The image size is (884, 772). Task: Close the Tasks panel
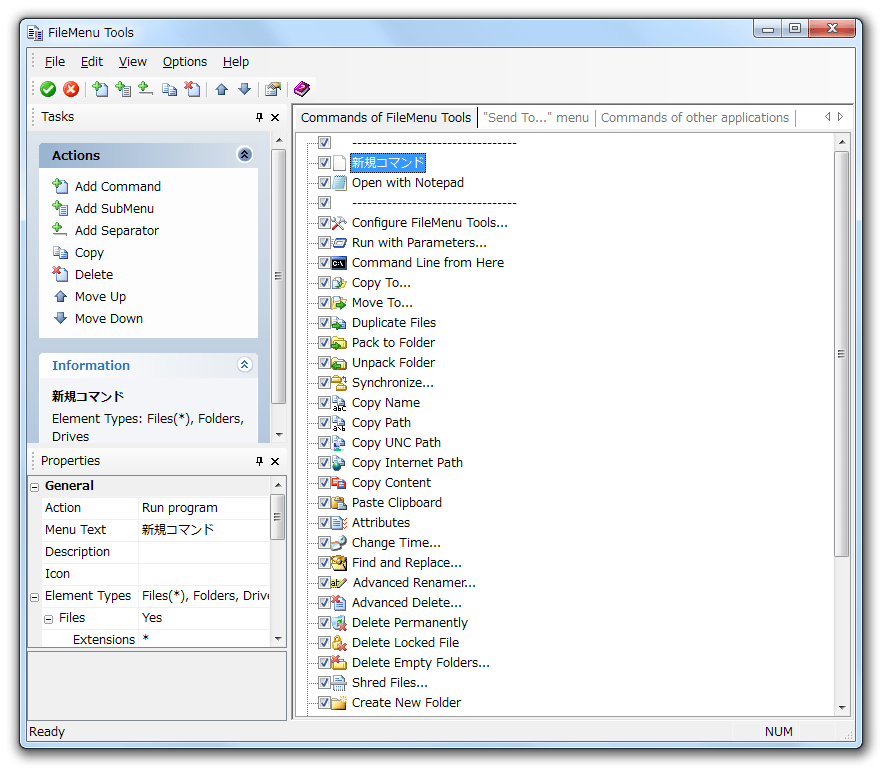[x=275, y=117]
